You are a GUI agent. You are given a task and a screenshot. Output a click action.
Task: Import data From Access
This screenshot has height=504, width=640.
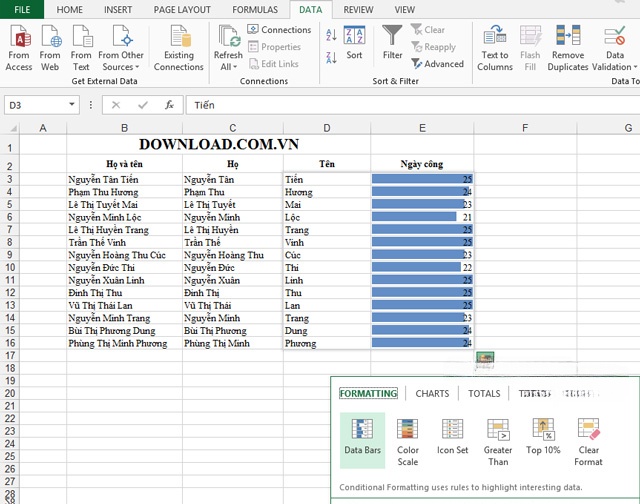tap(19, 48)
